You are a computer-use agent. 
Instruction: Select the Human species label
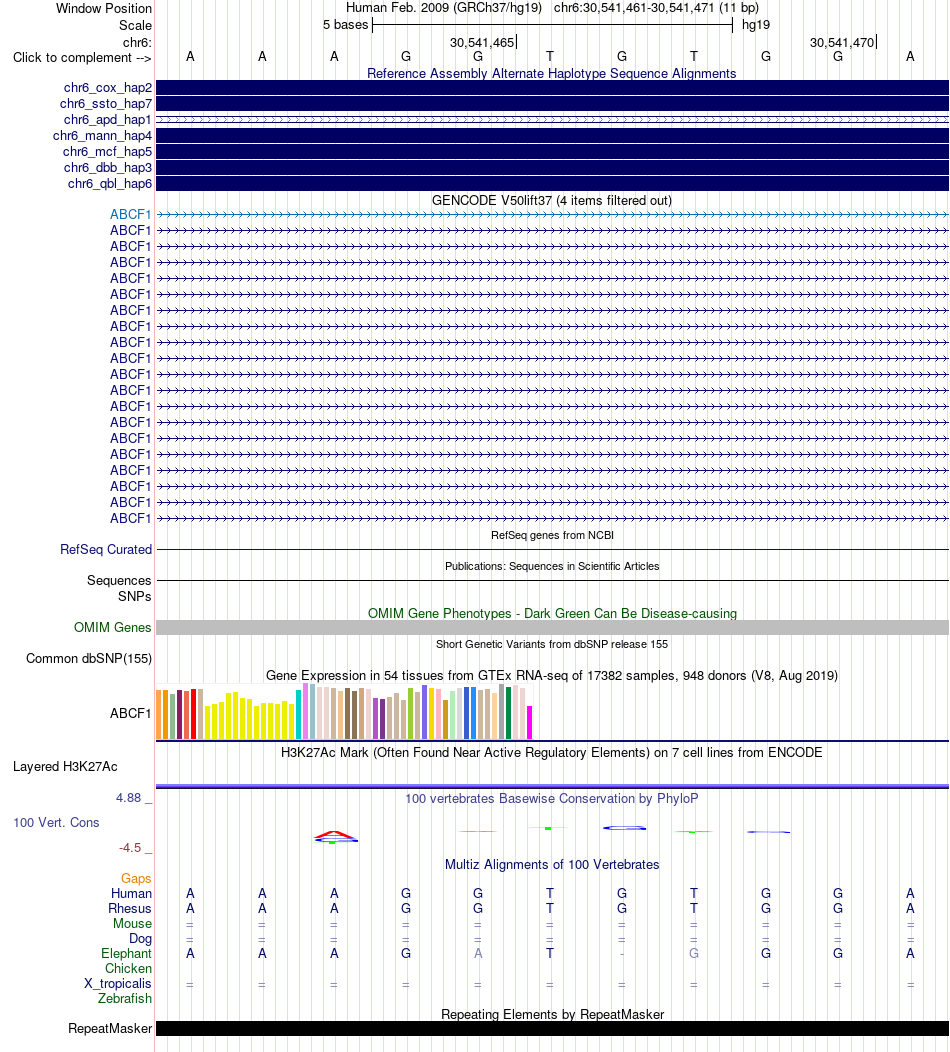131,894
